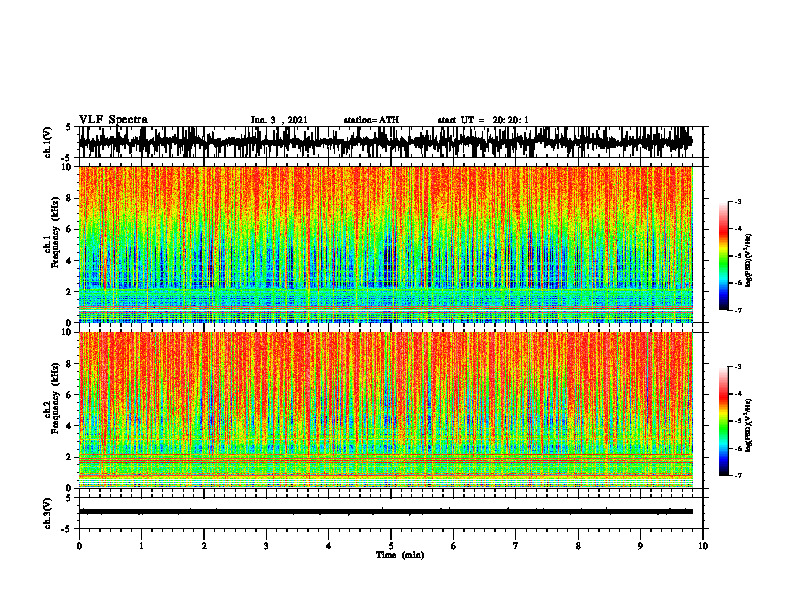Click the ch.2 frequency tick label '4'
This screenshot has height=612, width=792.
70,426
